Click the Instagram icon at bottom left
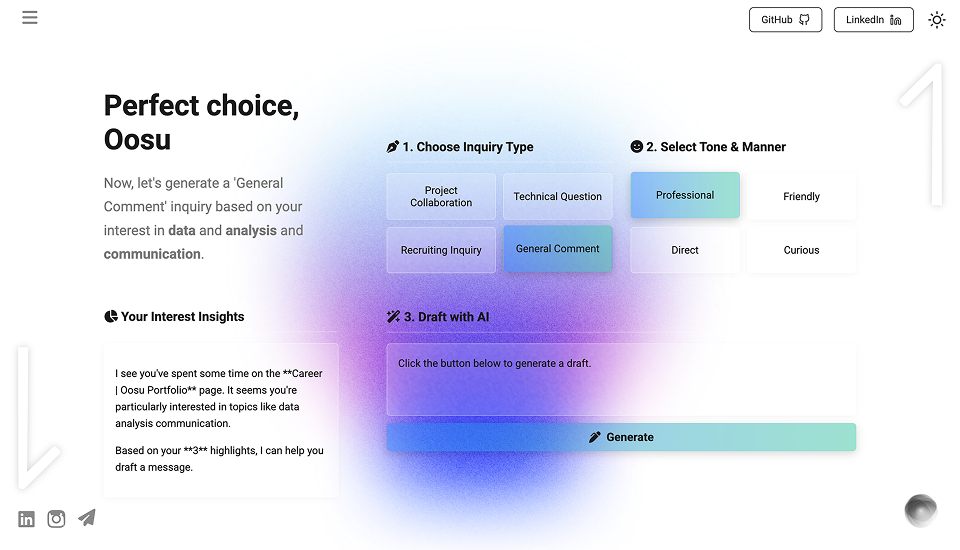Screen dimensions: 960x550 [x=56, y=519]
